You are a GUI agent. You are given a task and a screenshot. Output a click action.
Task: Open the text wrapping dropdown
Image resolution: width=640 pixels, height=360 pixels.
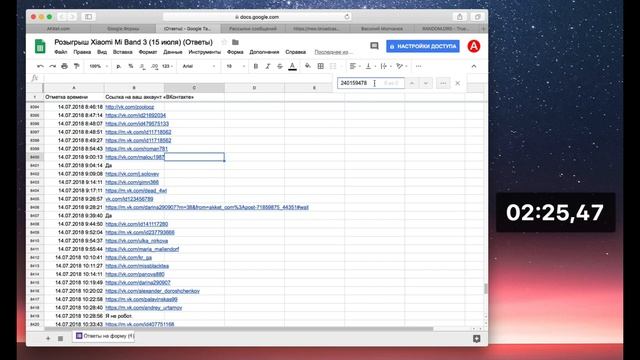386,66
